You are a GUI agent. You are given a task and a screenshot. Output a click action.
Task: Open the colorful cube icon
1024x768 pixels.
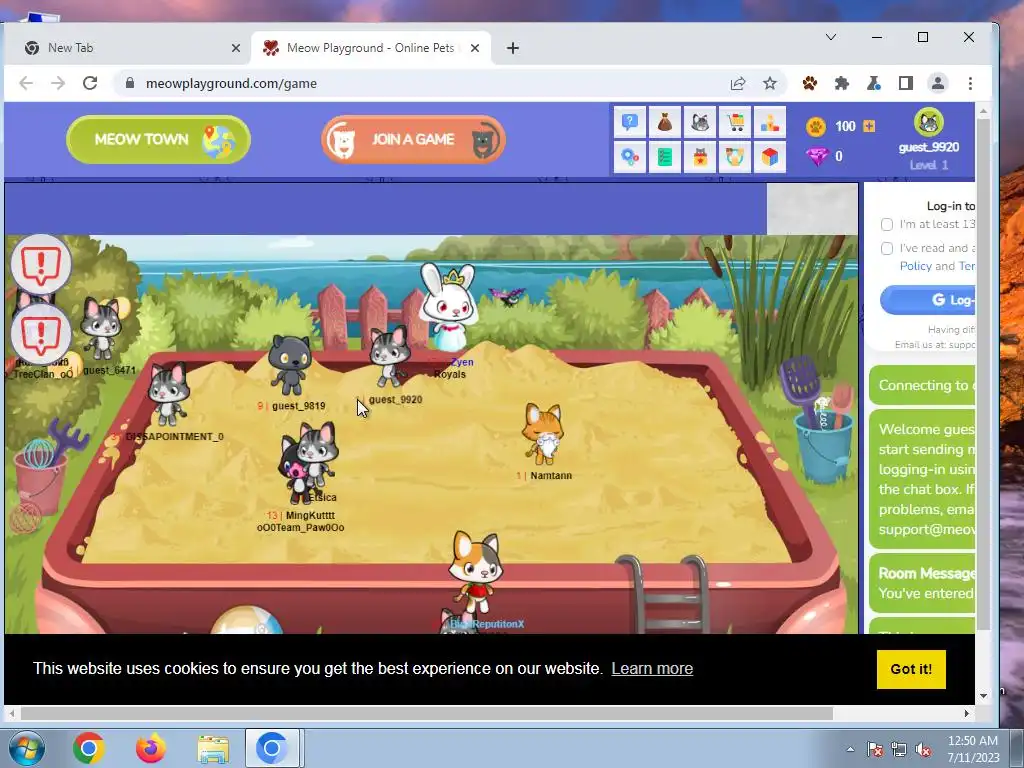pyautogui.click(x=770, y=157)
